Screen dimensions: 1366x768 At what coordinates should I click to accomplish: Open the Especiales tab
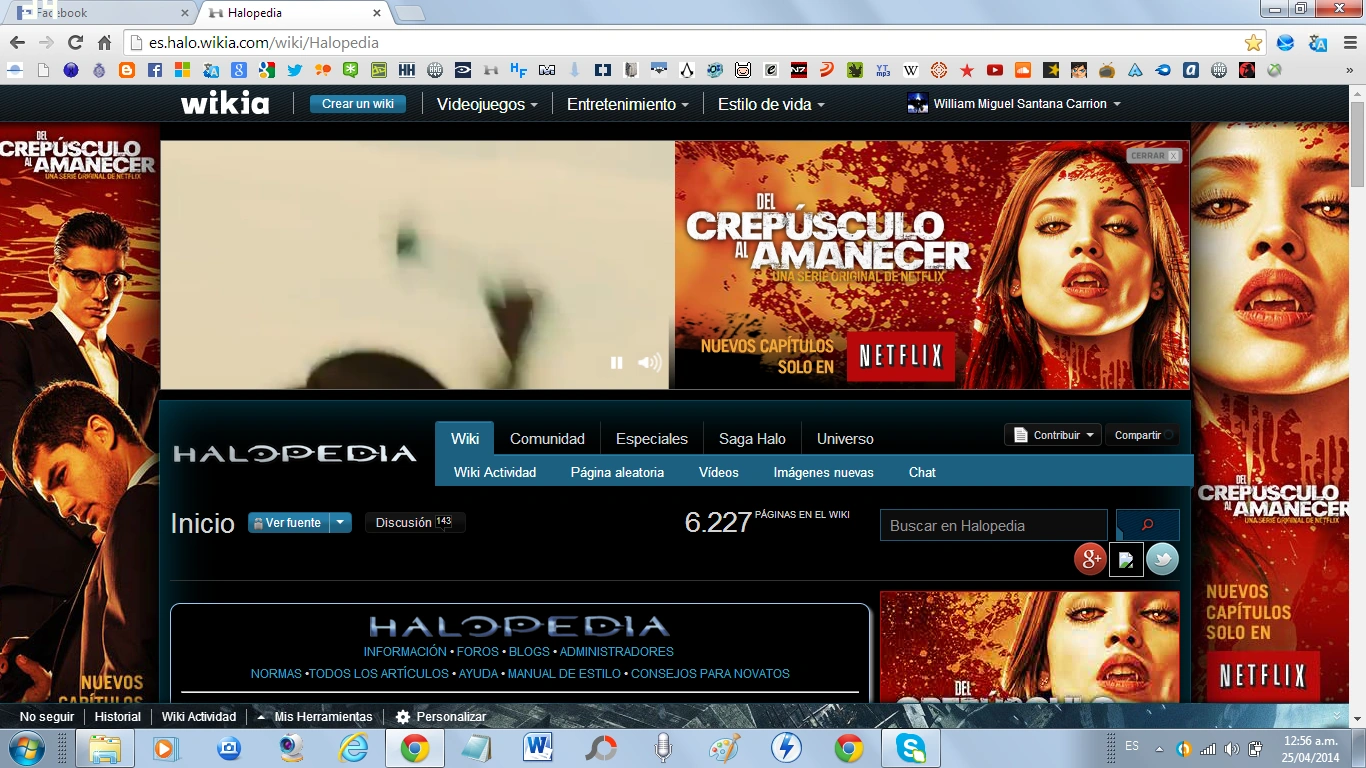(652, 438)
